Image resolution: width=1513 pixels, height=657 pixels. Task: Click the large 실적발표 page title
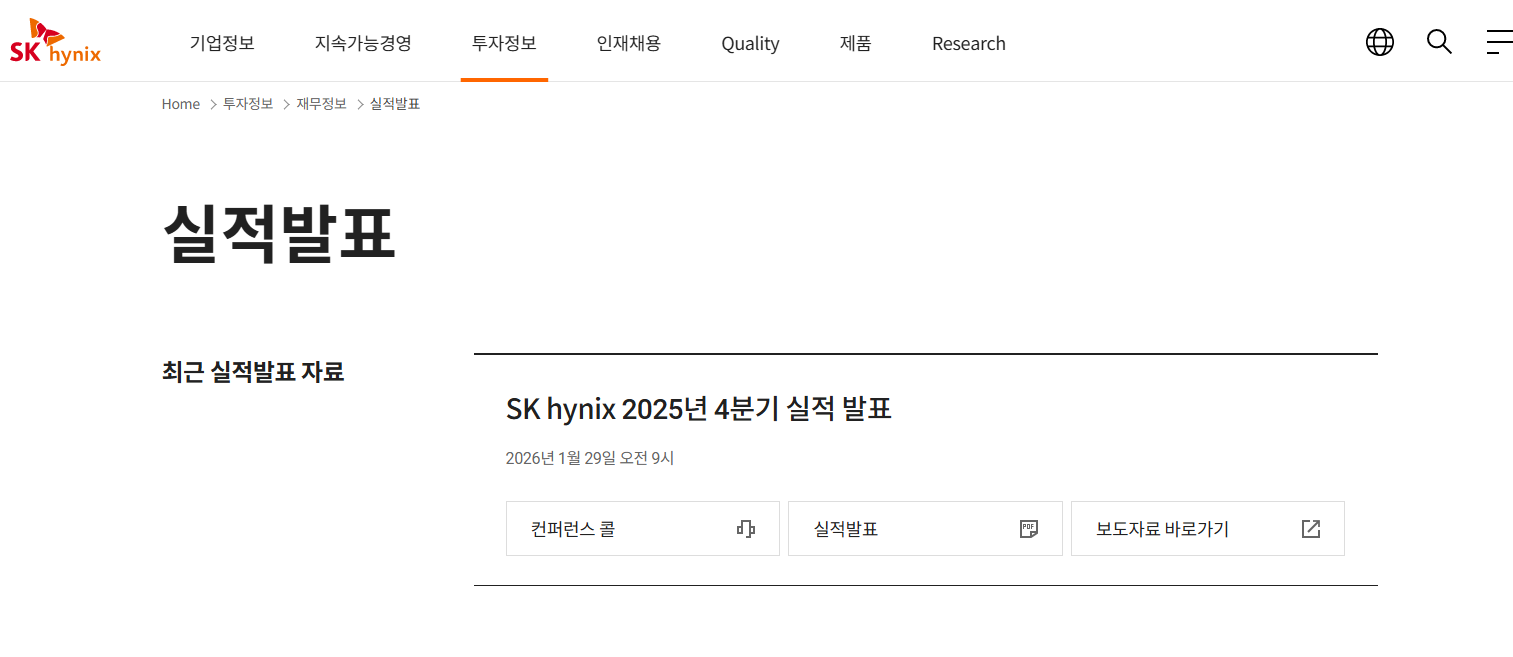[279, 234]
